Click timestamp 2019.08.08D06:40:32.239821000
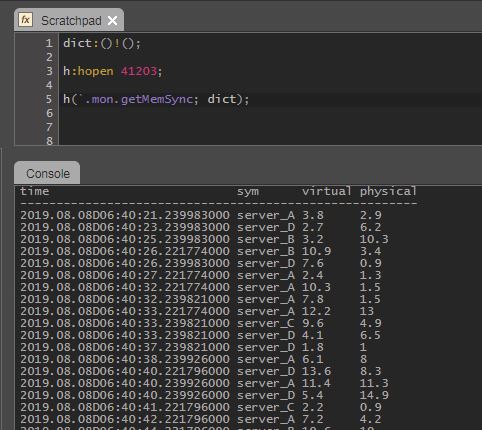 (x=125, y=299)
